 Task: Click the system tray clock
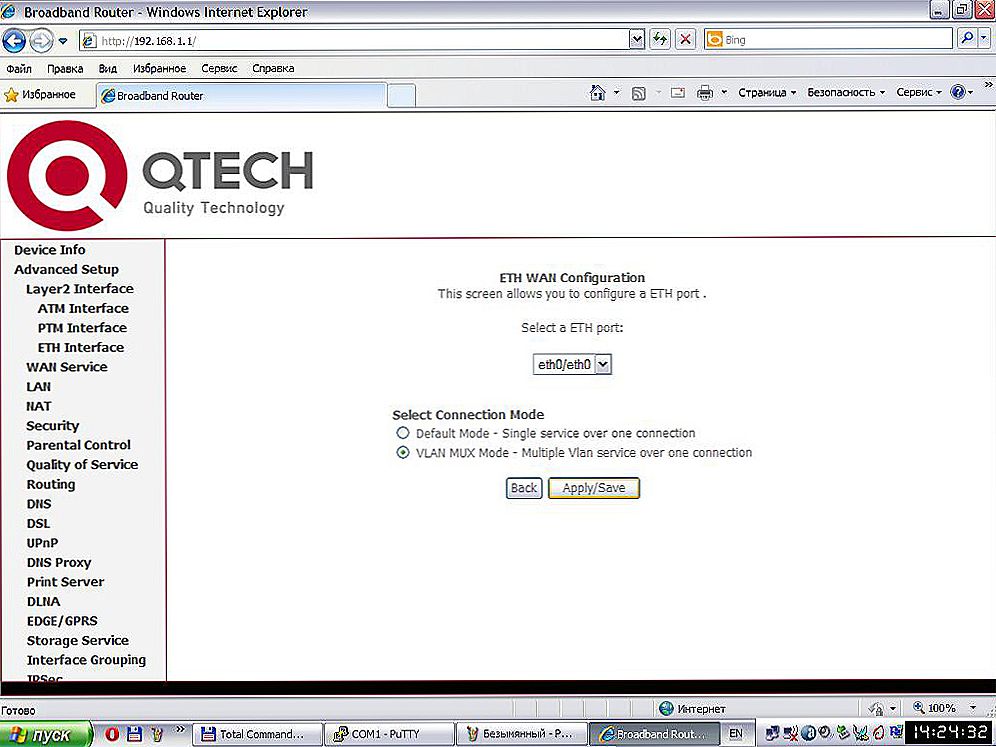(950, 732)
